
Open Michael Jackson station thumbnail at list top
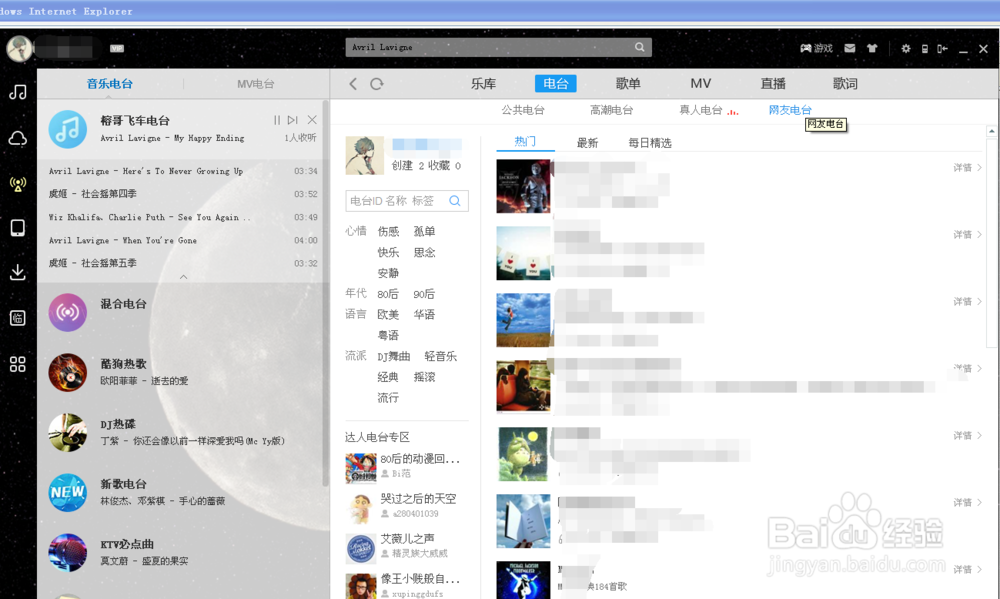click(x=524, y=186)
